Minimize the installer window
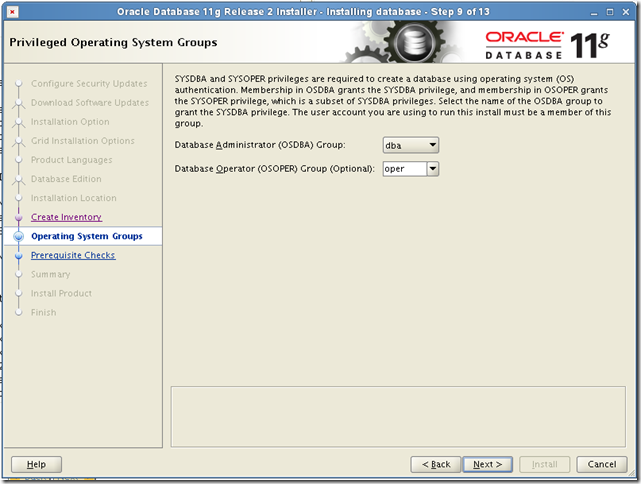This screenshot has width=641, height=484. coord(594,12)
